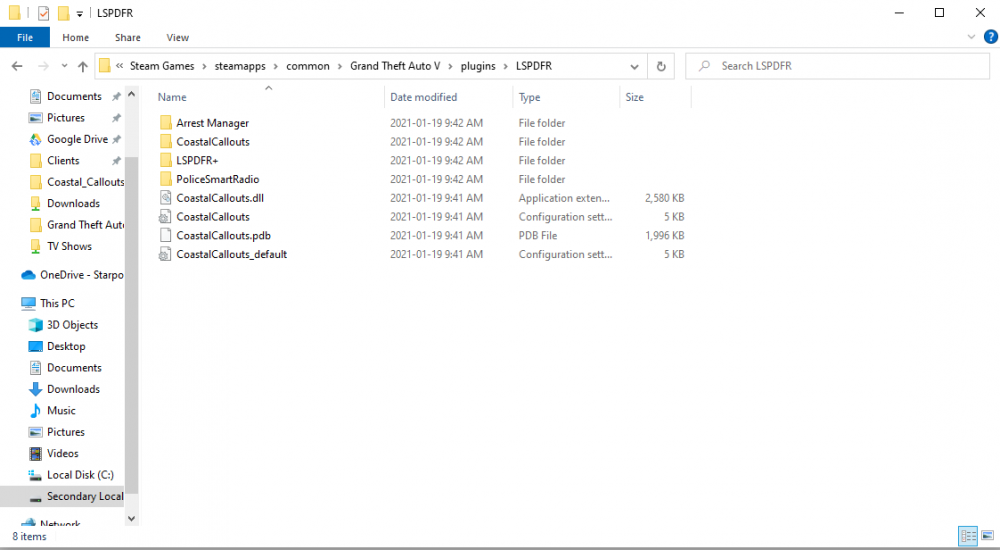This screenshot has width=1000, height=550.
Task: Refresh the current folder view
Action: coord(661,66)
